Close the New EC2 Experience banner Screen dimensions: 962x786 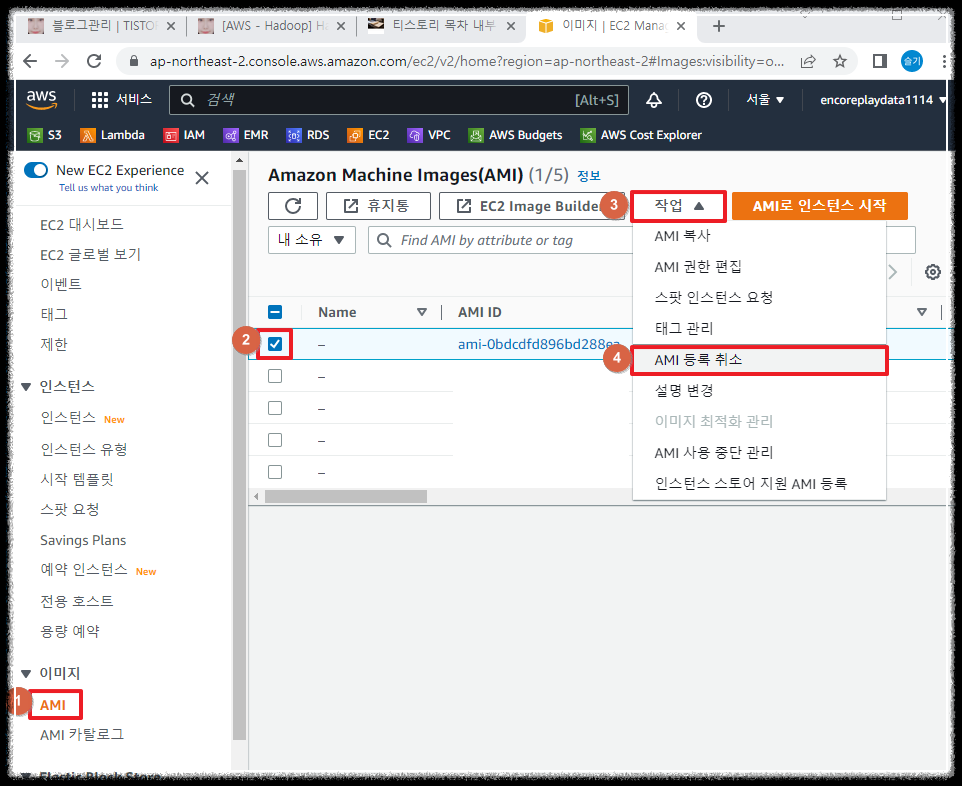(x=202, y=178)
